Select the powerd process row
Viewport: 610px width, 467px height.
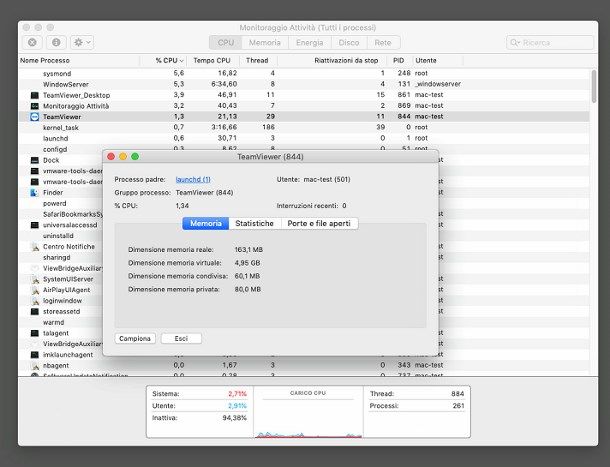click(x=61, y=203)
